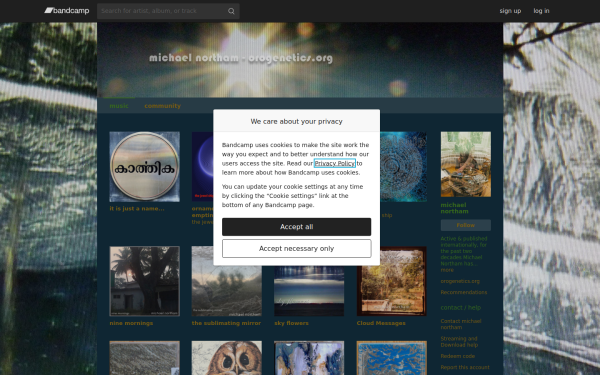
Task: Expand bio with the more link
Action: pyautogui.click(x=447, y=270)
